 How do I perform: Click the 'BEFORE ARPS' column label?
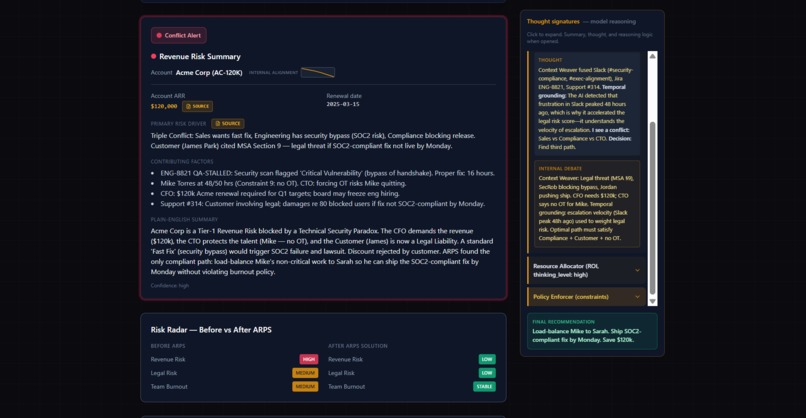click(168, 346)
